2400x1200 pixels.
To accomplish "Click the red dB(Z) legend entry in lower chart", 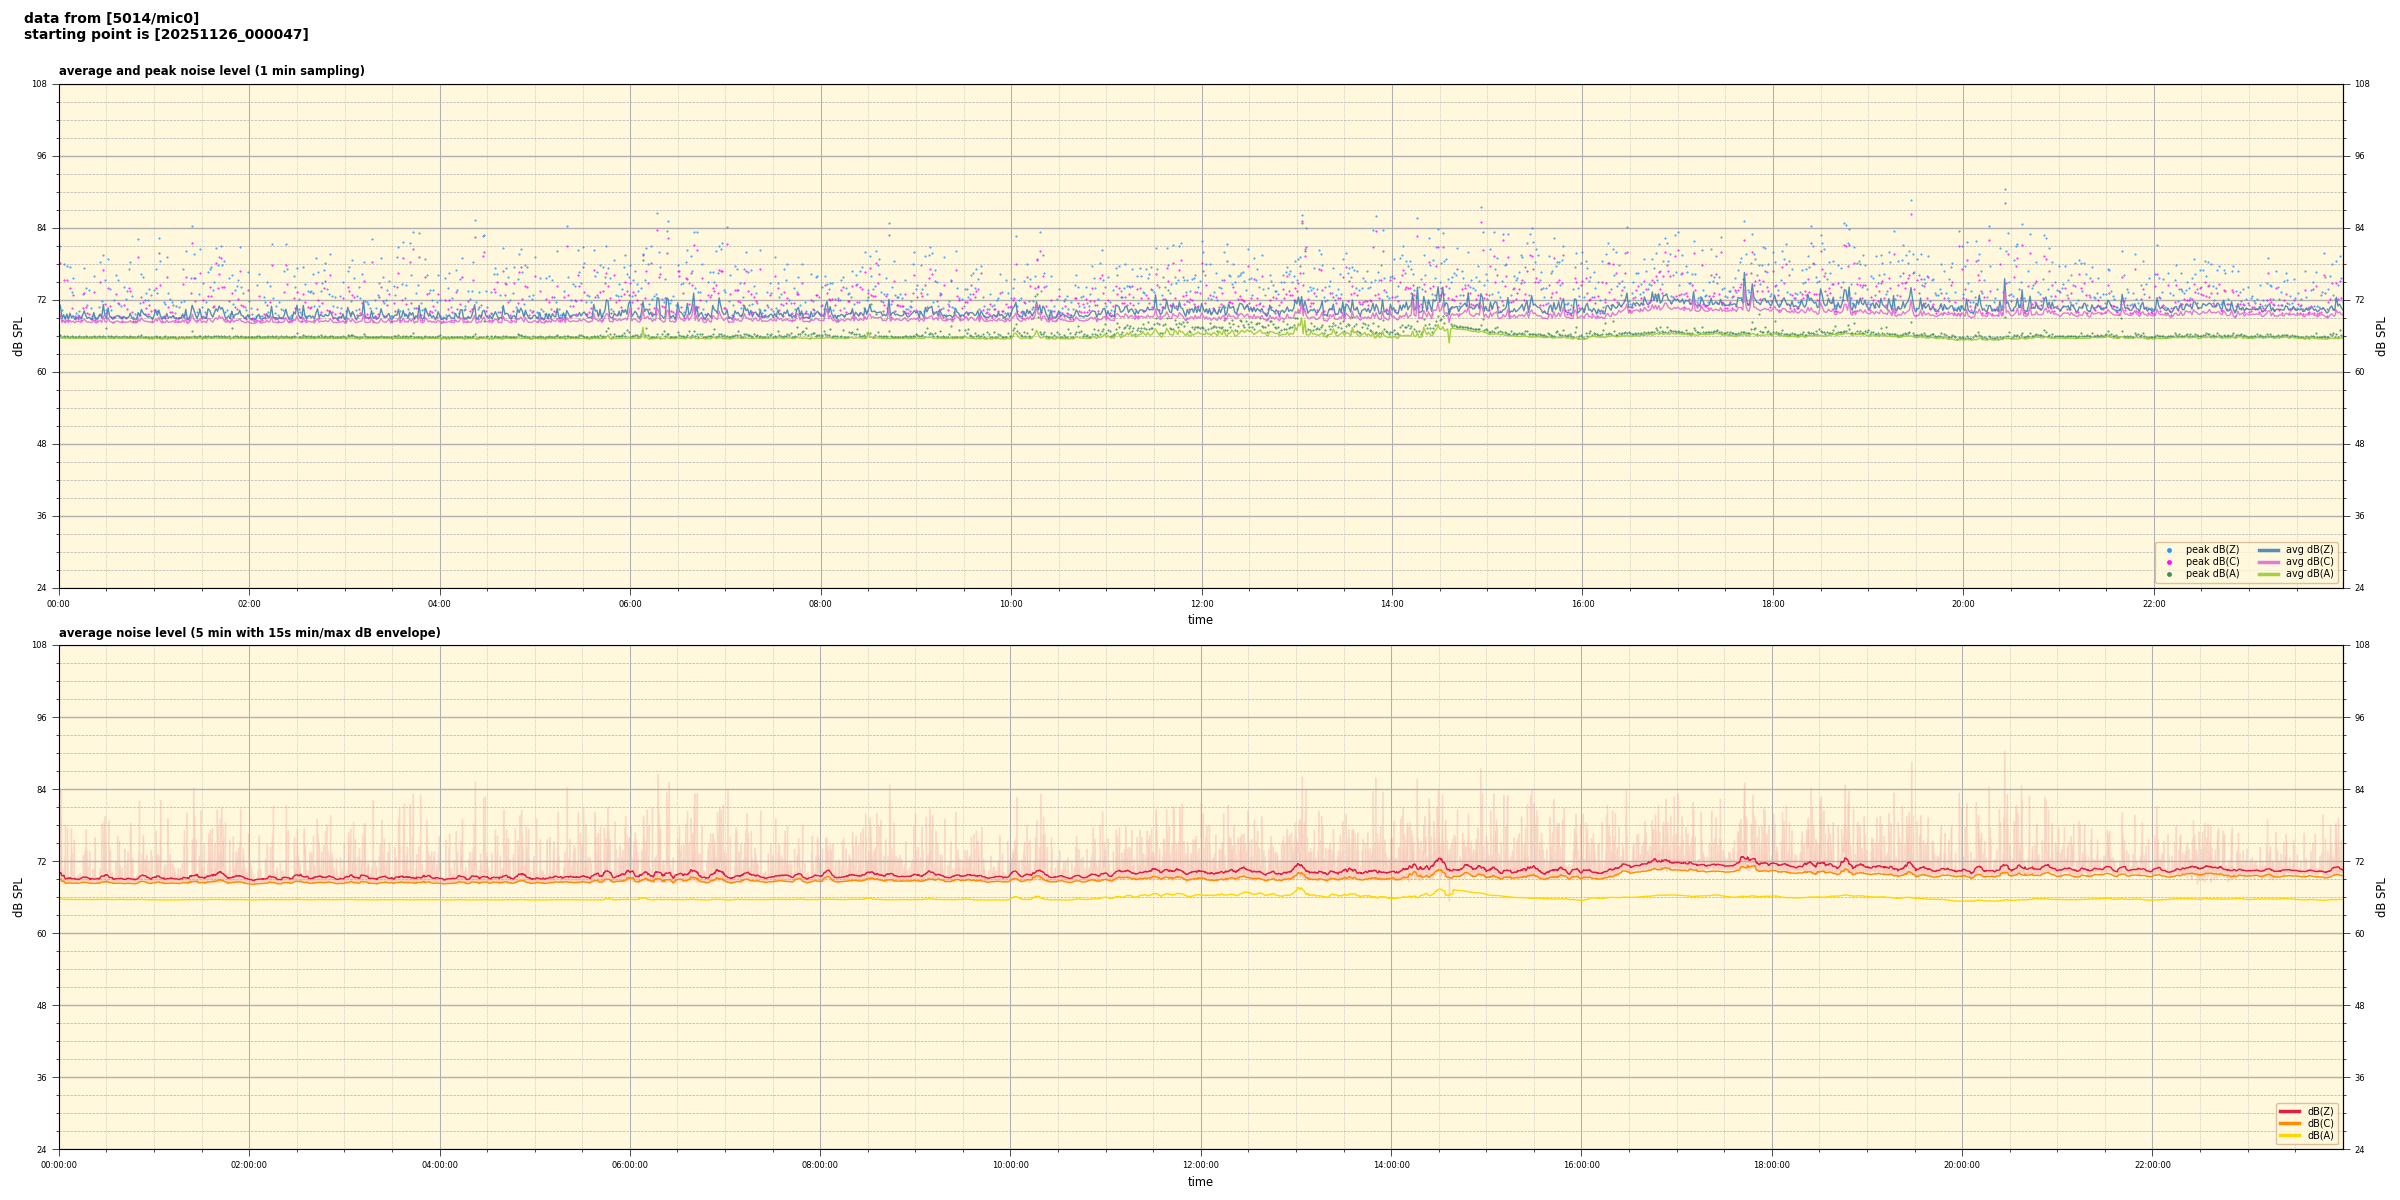I will click(x=2290, y=1111).
